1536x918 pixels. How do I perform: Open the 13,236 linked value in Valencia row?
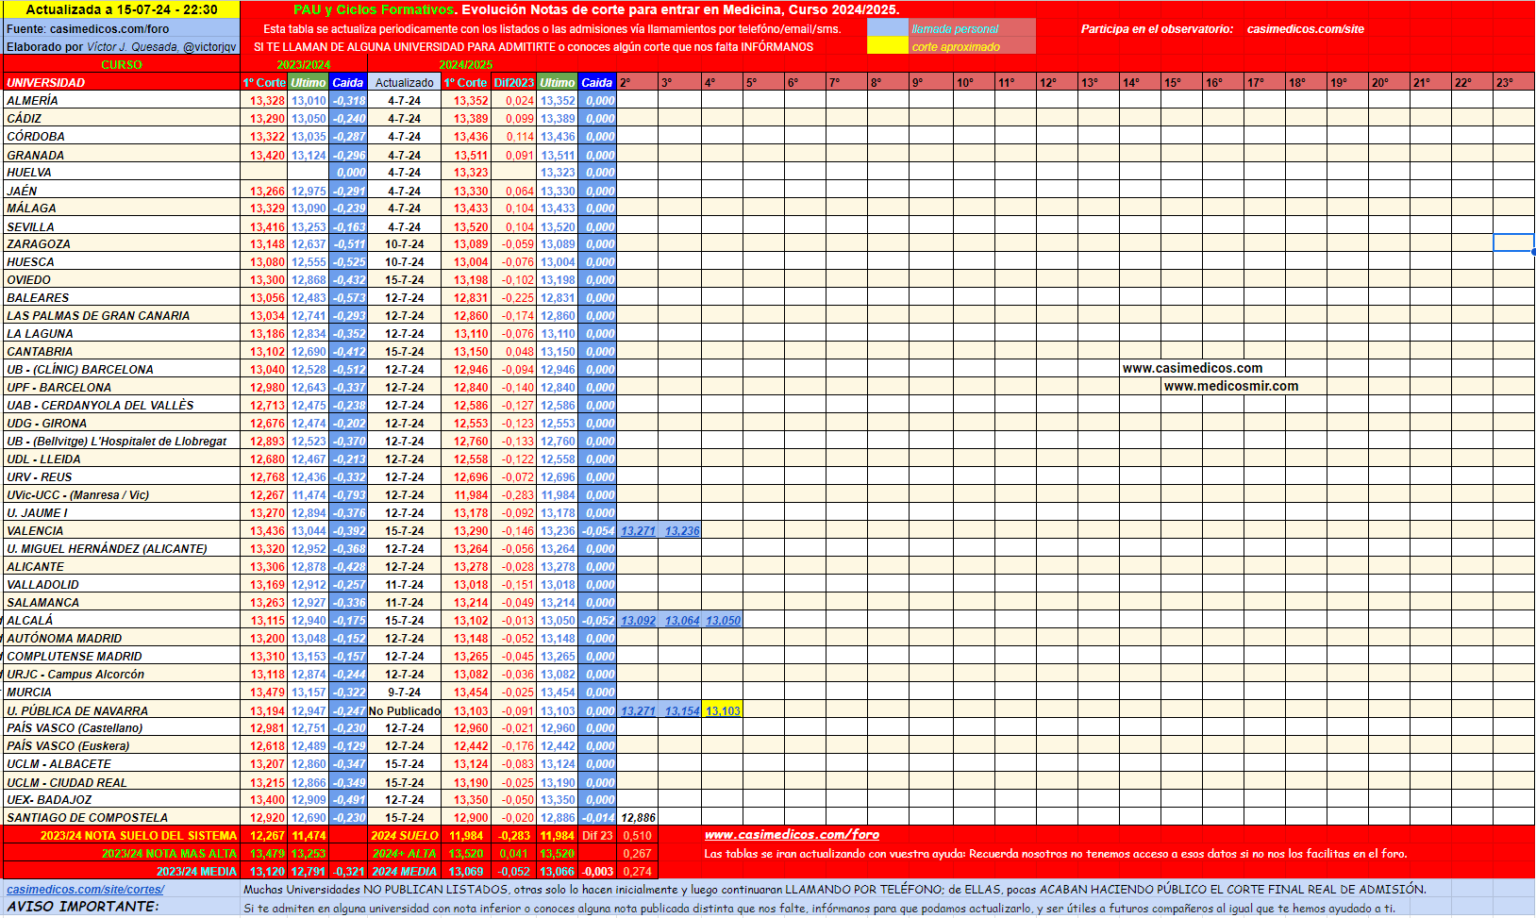[x=682, y=531]
